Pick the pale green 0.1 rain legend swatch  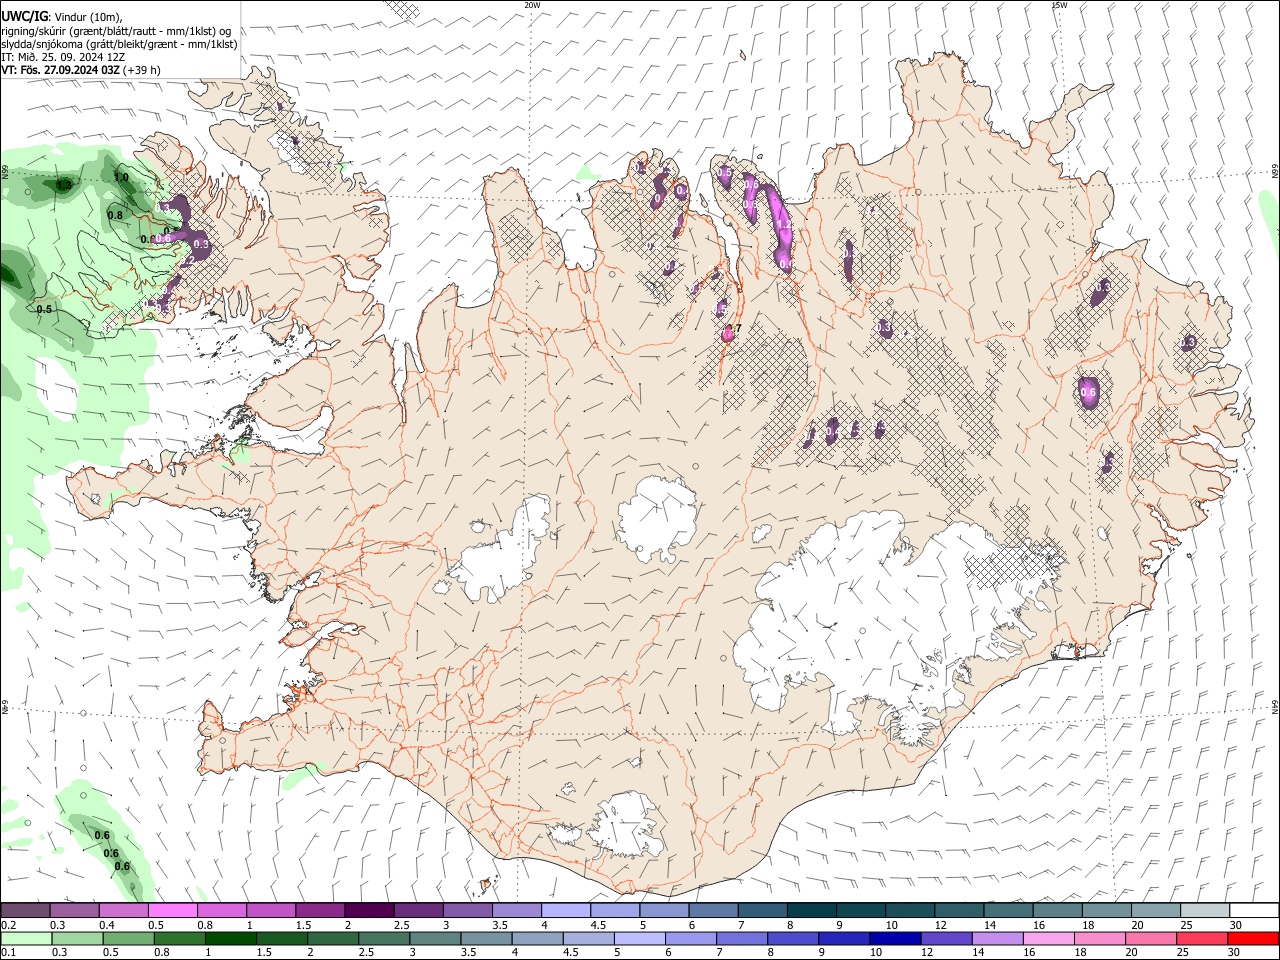25,938
